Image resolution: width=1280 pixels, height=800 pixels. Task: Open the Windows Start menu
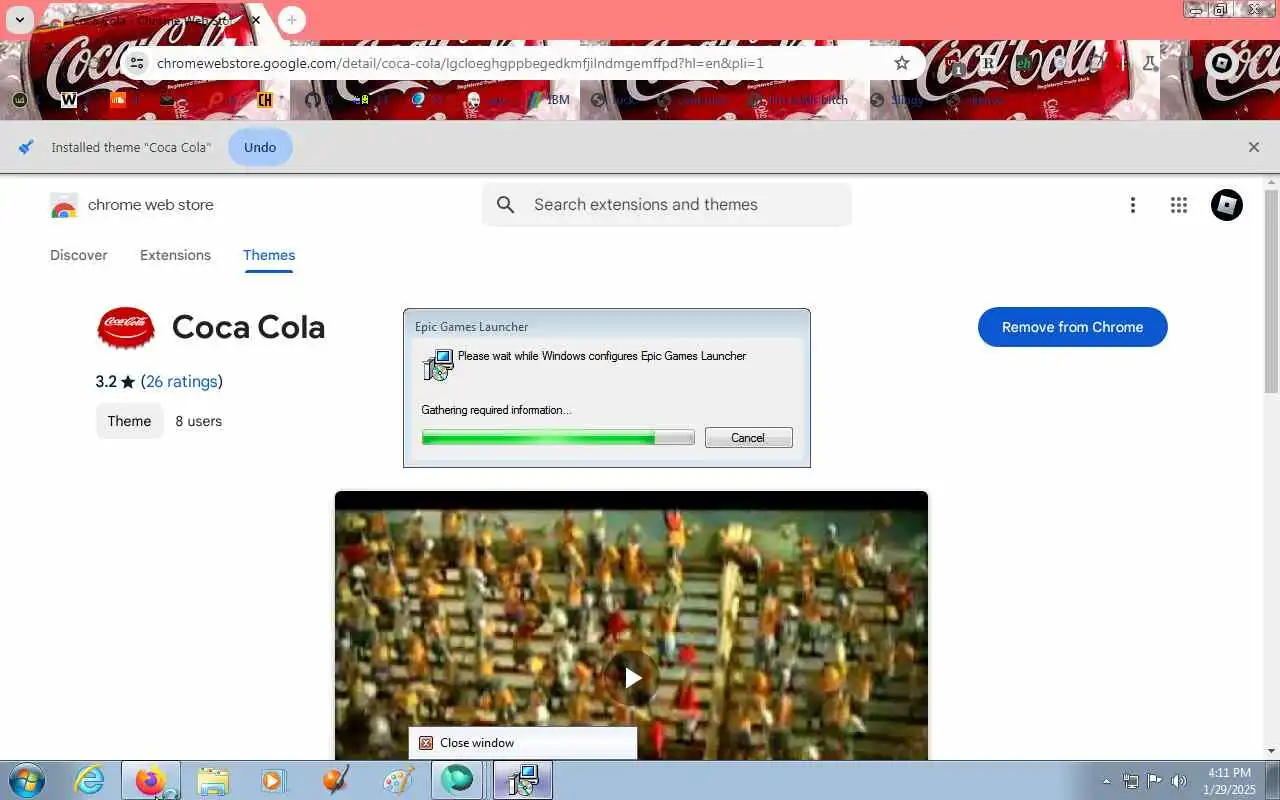click(26, 780)
